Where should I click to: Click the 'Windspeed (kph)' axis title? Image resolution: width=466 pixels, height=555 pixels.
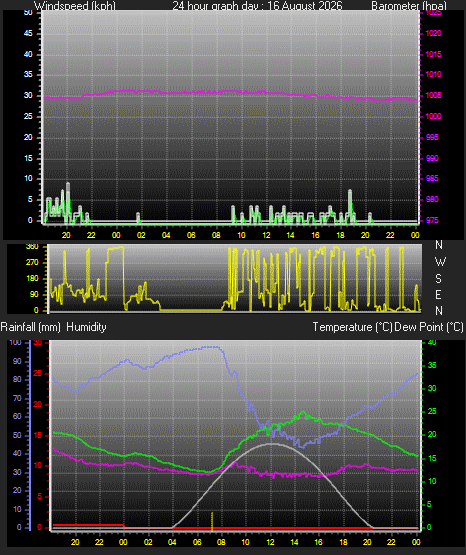(75, 6)
